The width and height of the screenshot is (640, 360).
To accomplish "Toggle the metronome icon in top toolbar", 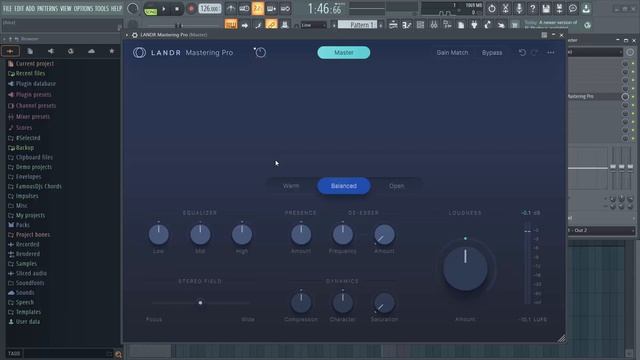I will tap(231, 8).
